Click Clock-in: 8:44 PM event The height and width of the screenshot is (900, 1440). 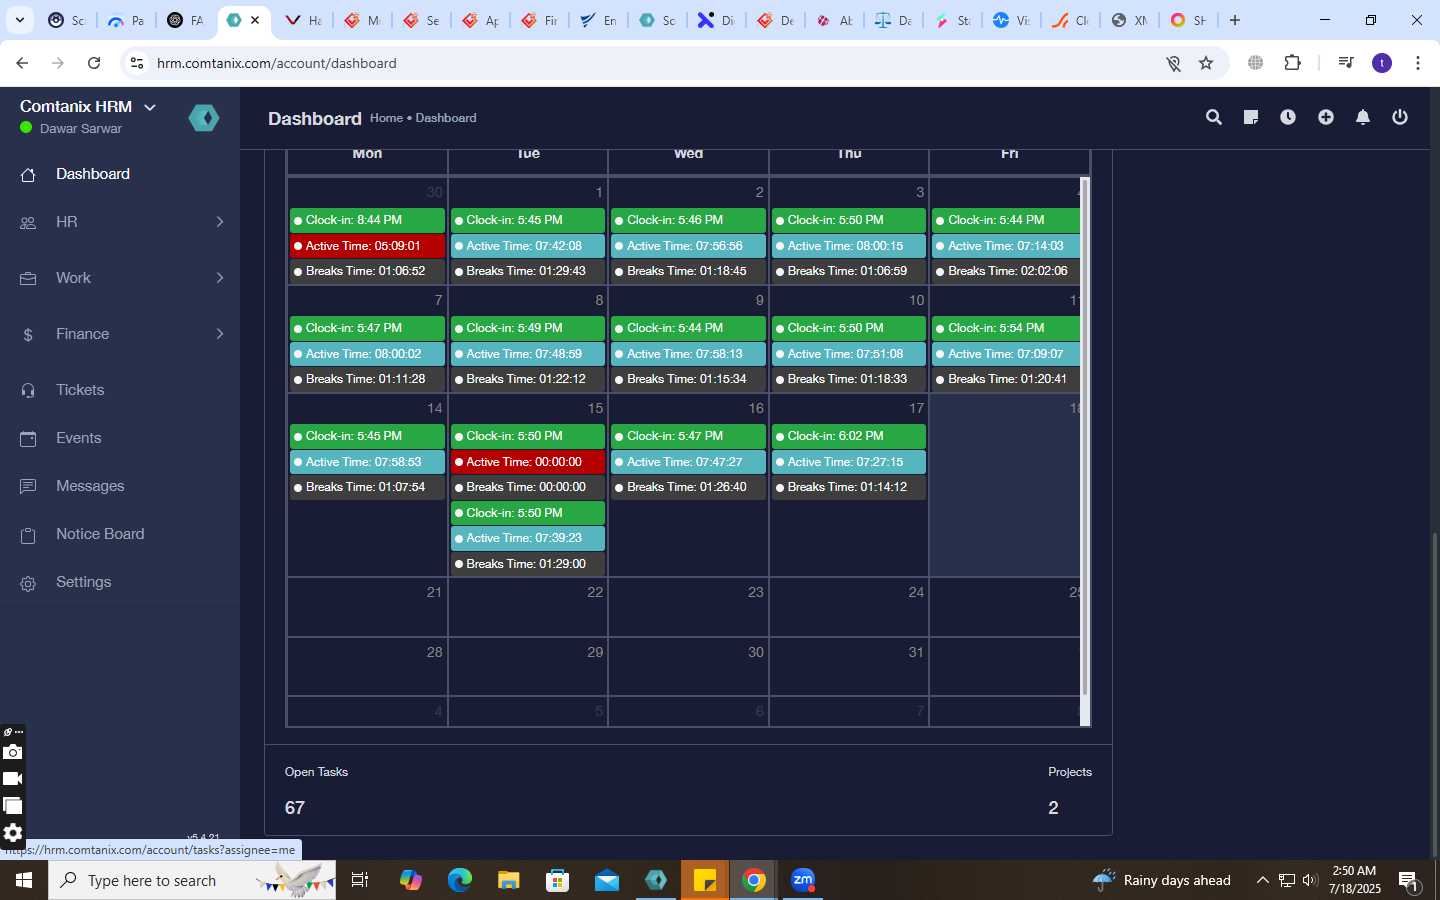pyautogui.click(x=367, y=220)
